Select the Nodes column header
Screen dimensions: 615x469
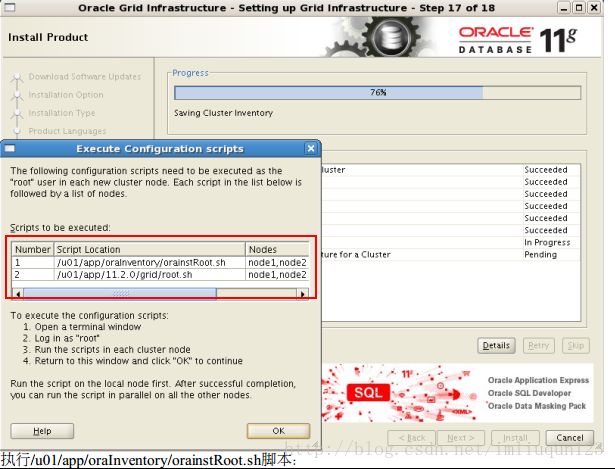coord(277,249)
